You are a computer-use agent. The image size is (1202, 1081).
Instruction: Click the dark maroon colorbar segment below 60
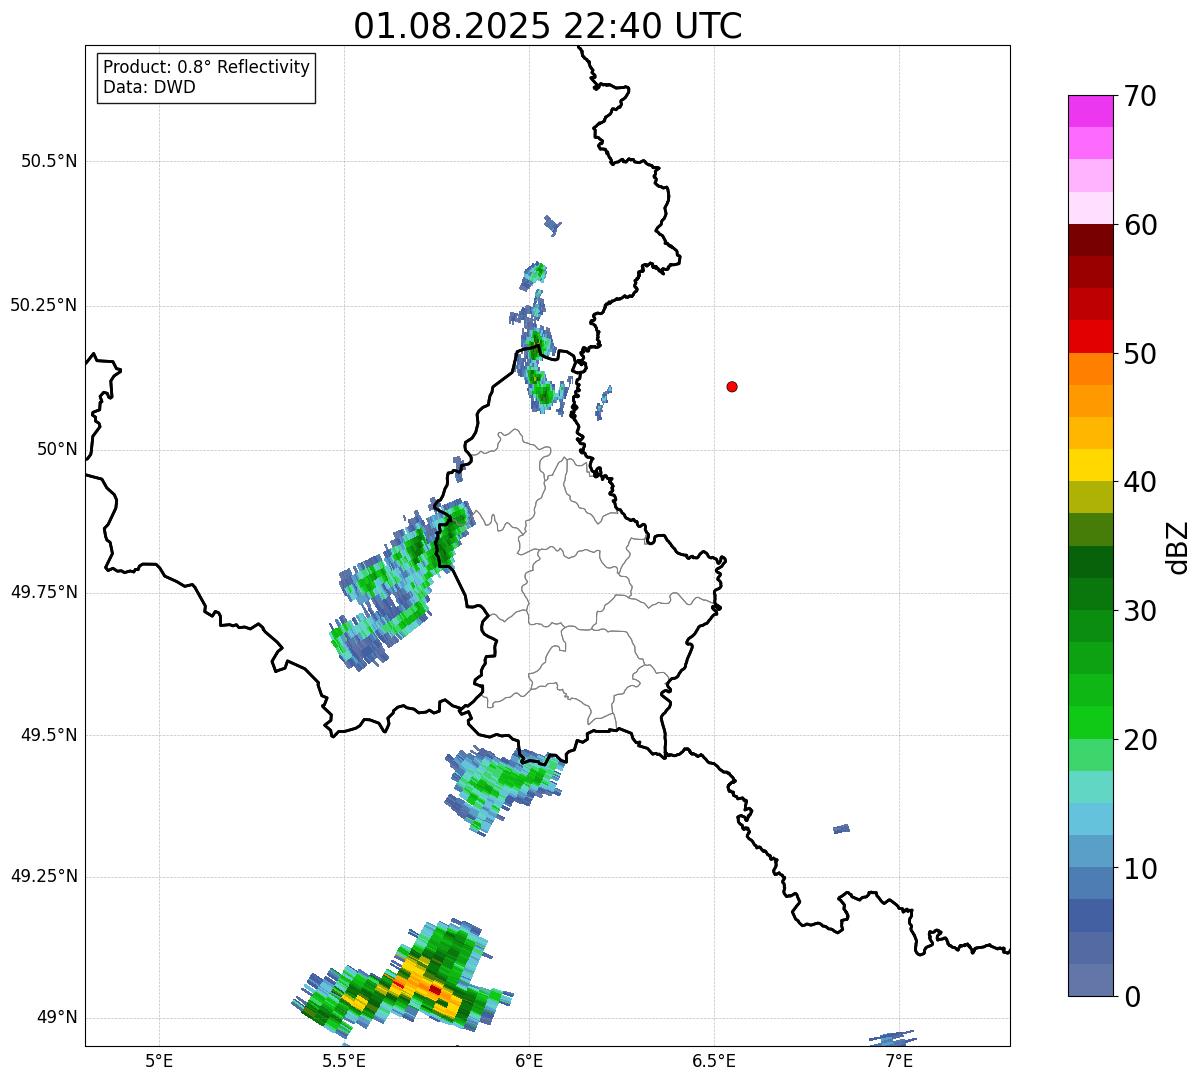click(1091, 240)
